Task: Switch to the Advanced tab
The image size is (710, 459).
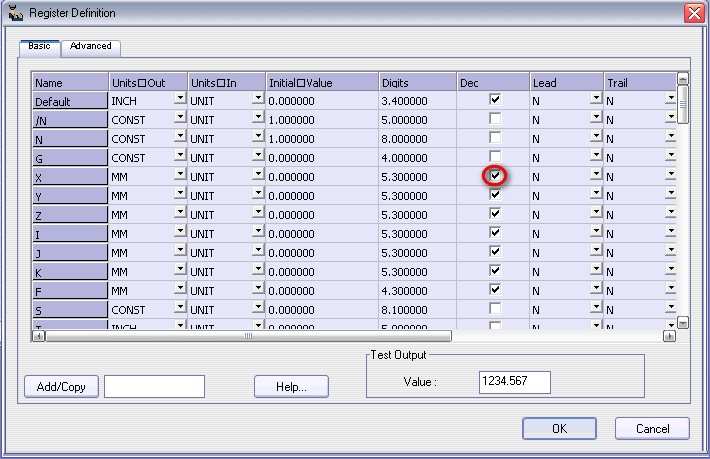Action: coord(91,47)
